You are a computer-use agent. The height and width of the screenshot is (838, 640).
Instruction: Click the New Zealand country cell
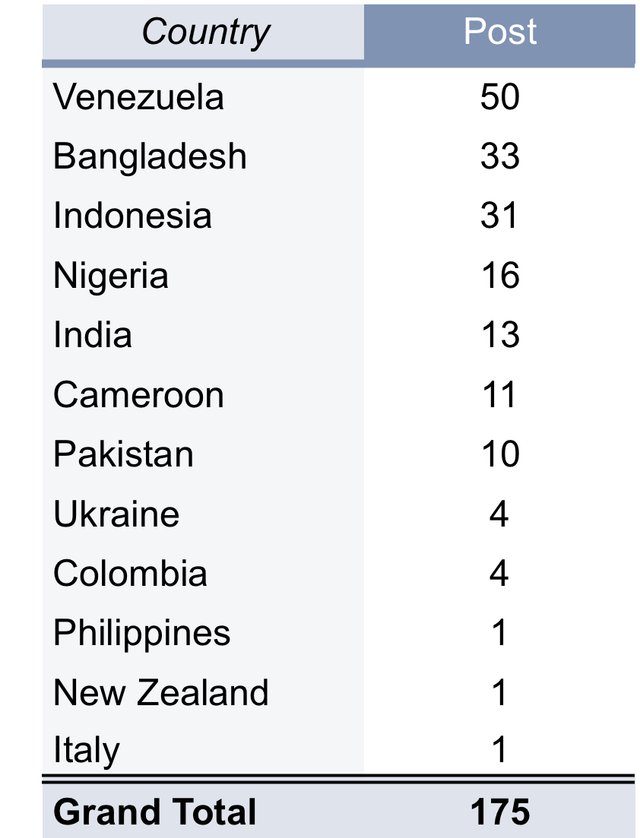click(x=160, y=692)
